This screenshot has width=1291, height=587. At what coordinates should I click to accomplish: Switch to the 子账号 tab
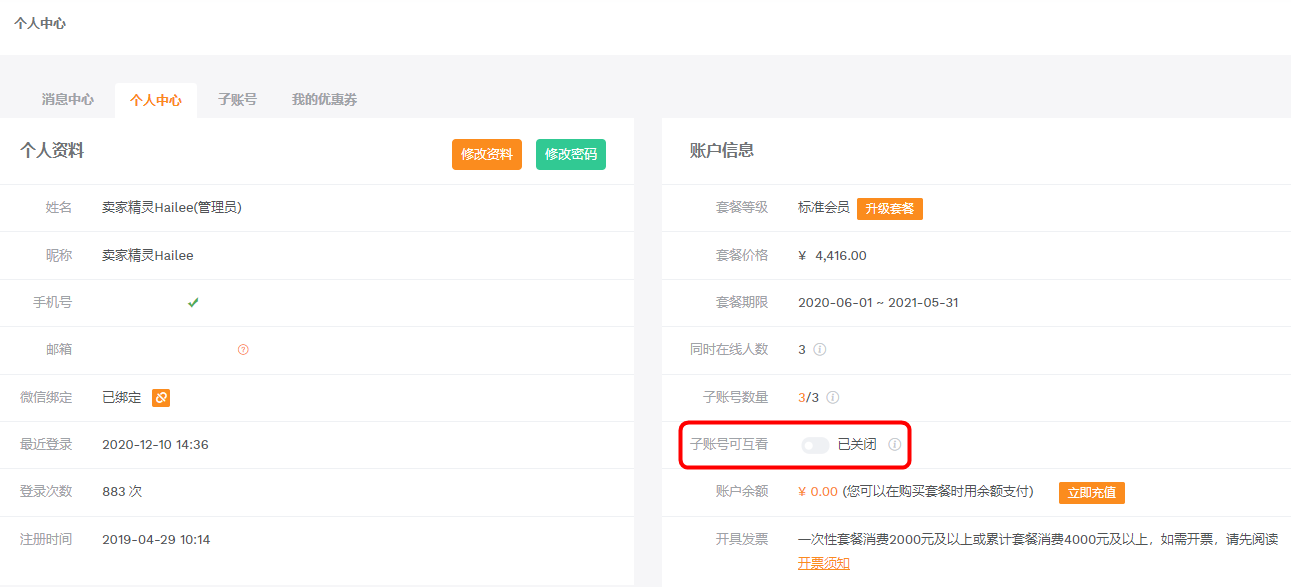click(x=237, y=100)
